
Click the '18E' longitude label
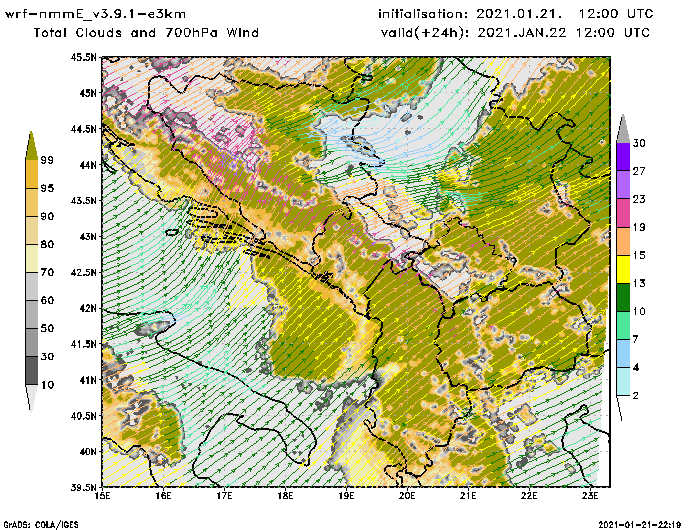[x=285, y=496]
